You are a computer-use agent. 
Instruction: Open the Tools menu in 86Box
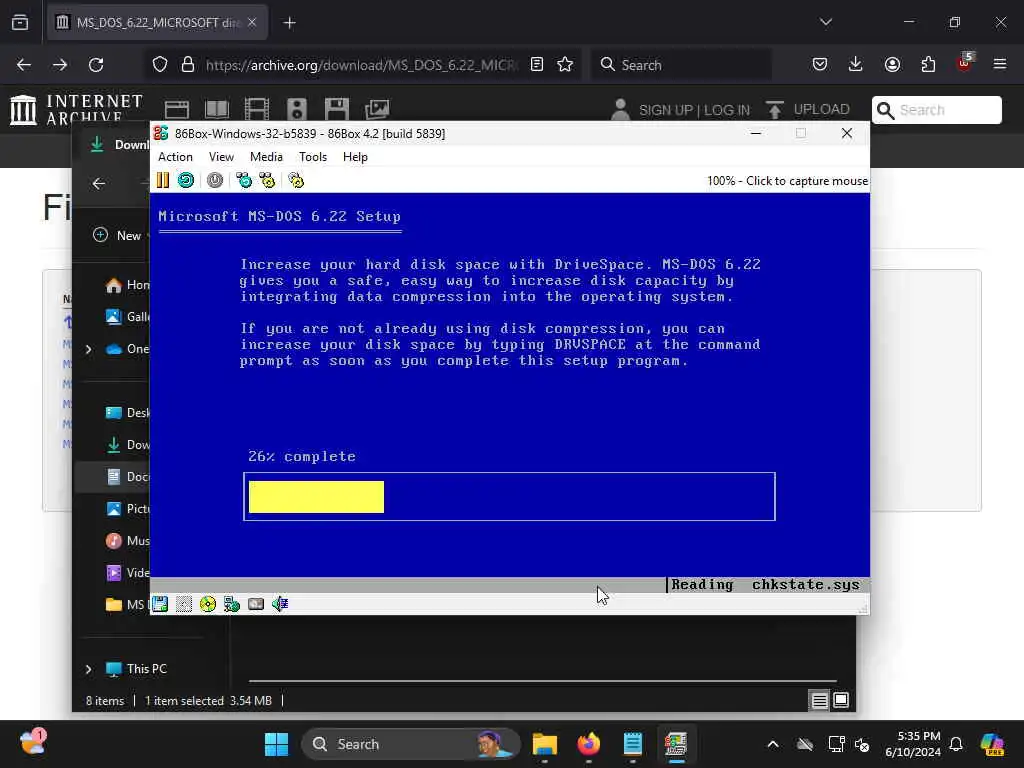[x=313, y=157]
